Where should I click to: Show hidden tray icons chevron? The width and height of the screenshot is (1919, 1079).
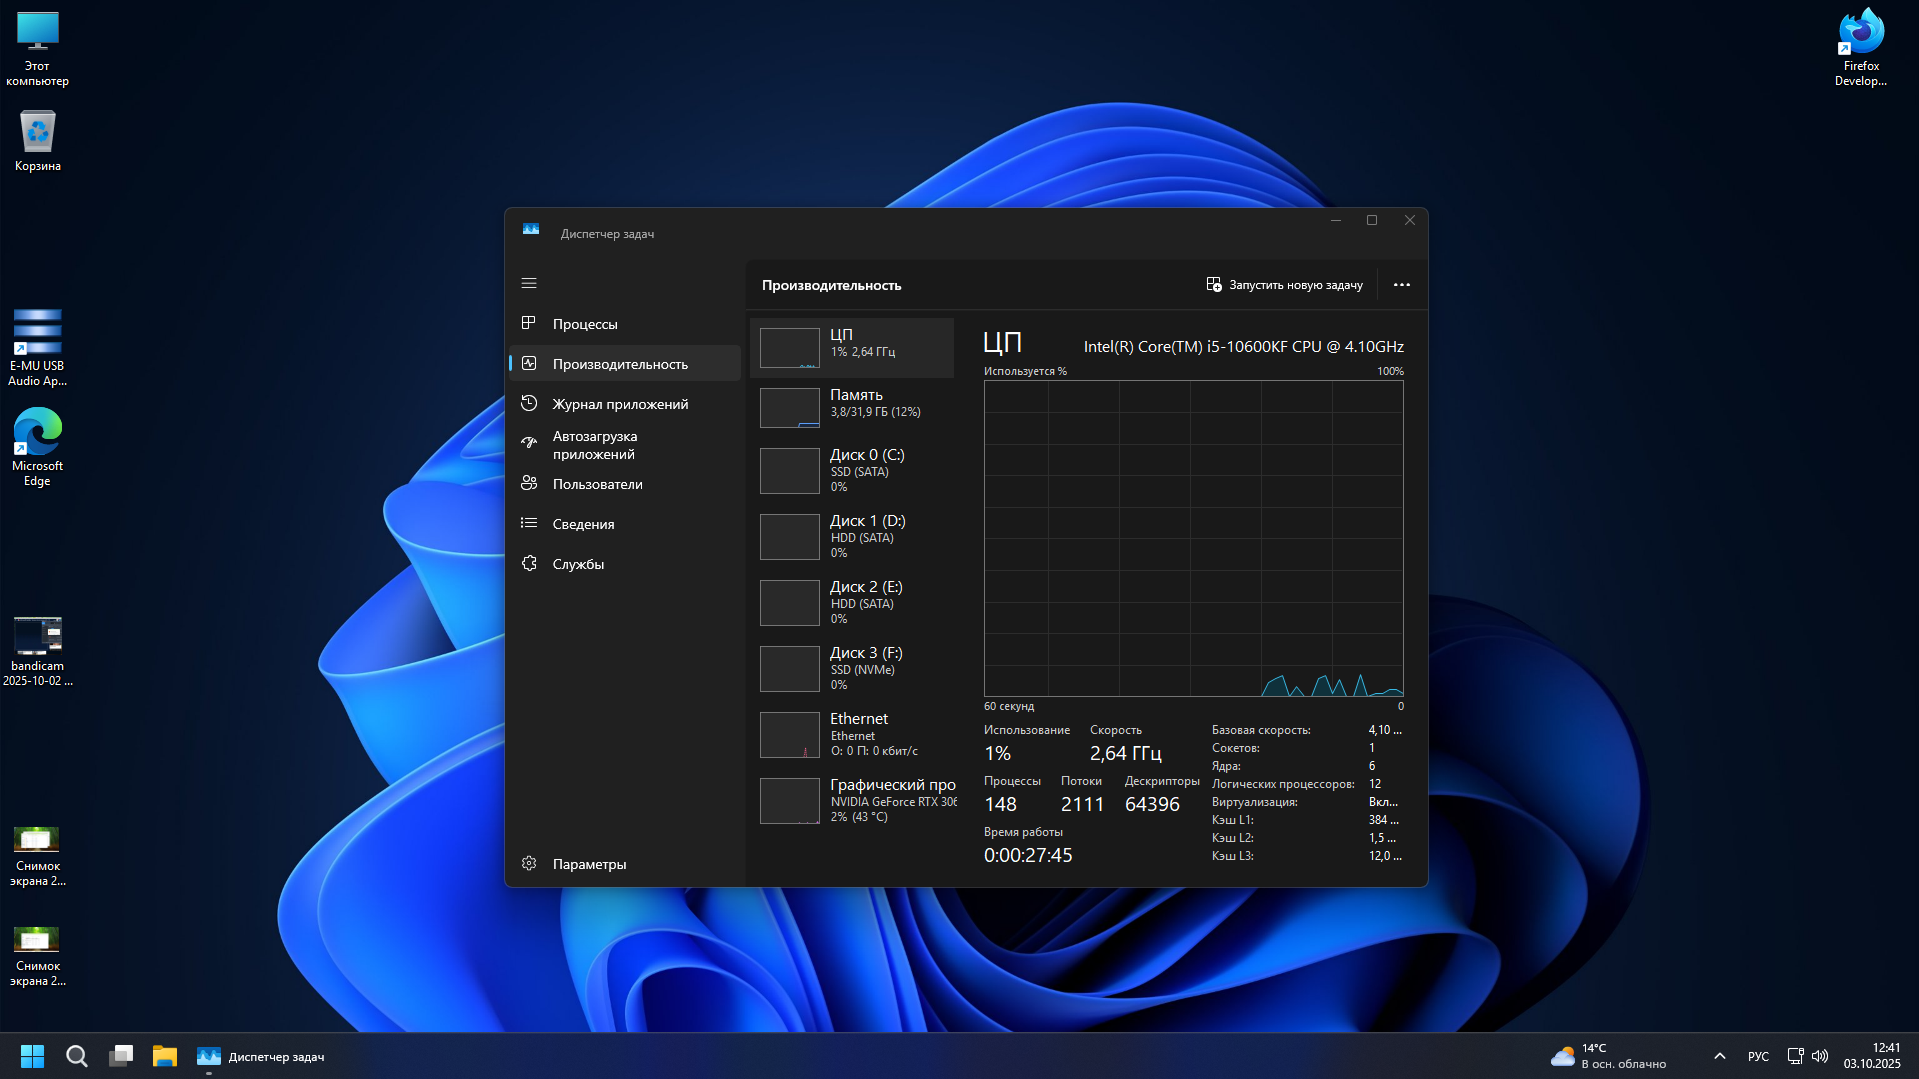[x=1720, y=1056]
